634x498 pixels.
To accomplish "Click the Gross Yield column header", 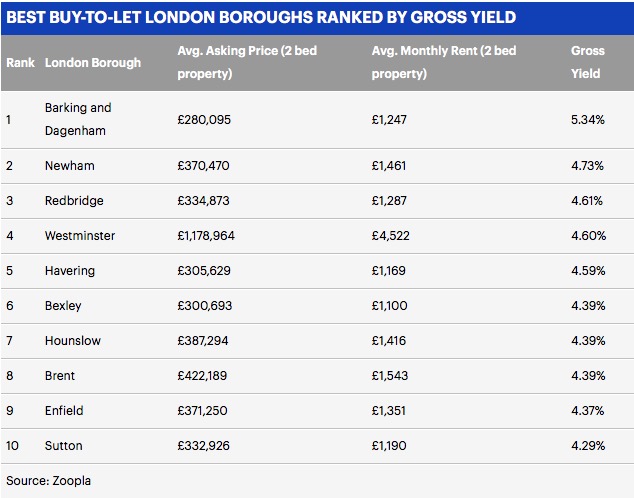I will [x=588, y=62].
